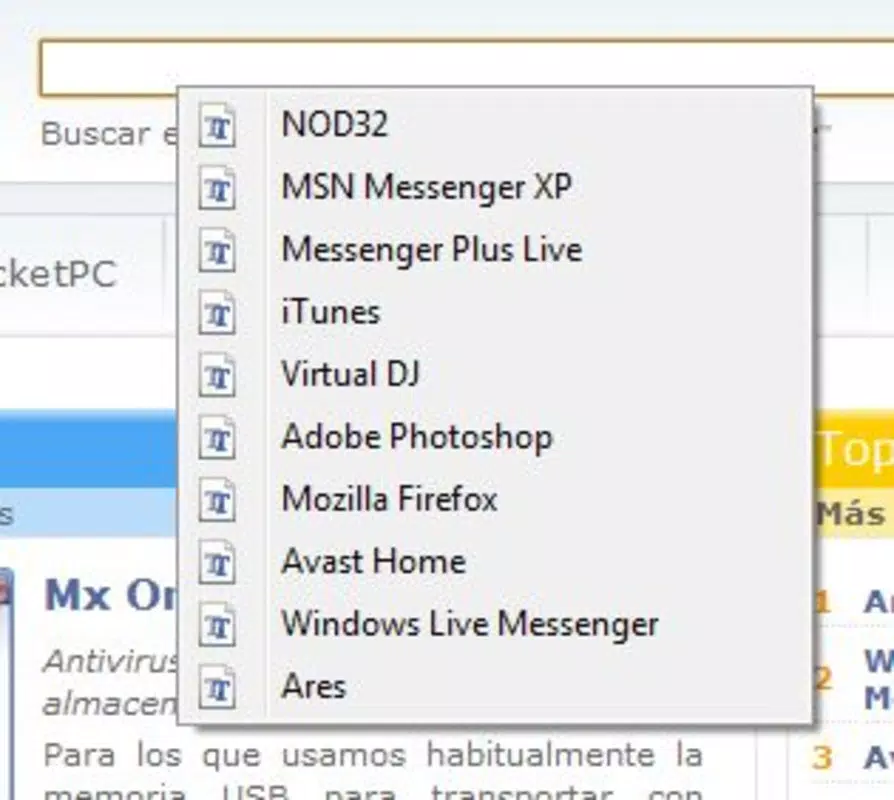Click the text icon beside MSN Messenger XP
Screen dimensions: 894x800
[x=217, y=188]
